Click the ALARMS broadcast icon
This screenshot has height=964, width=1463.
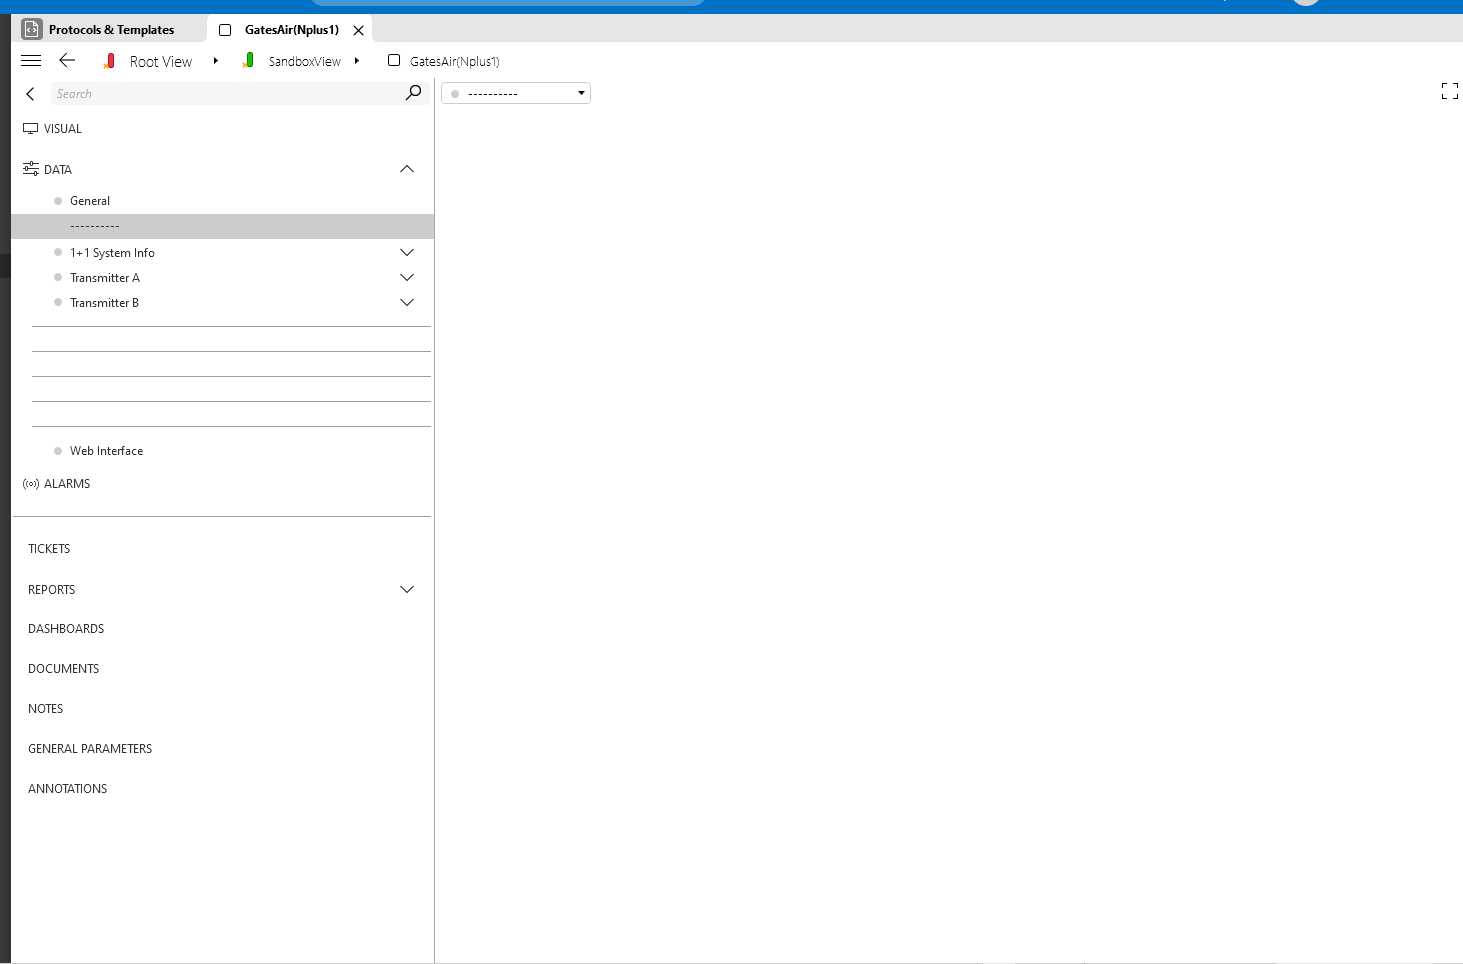(x=31, y=484)
